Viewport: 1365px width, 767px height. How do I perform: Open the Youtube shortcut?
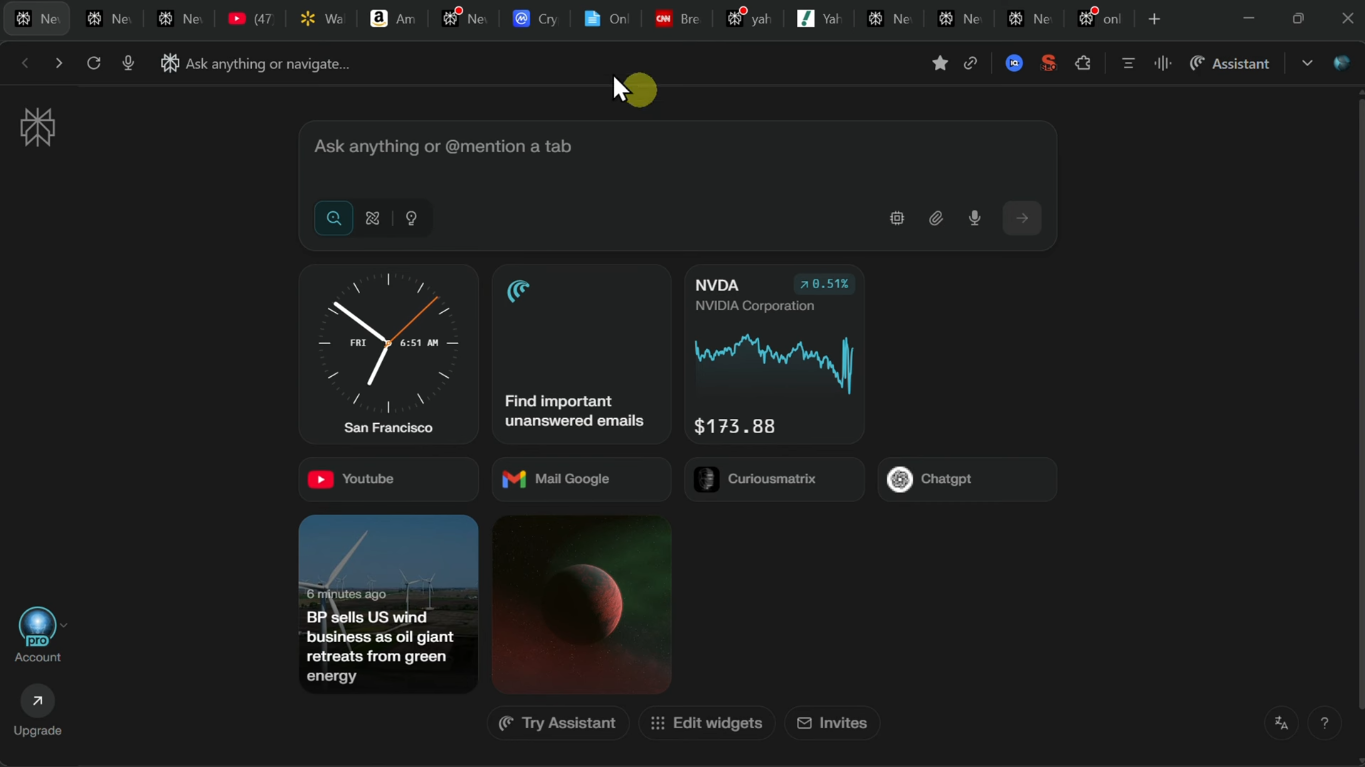(388, 479)
